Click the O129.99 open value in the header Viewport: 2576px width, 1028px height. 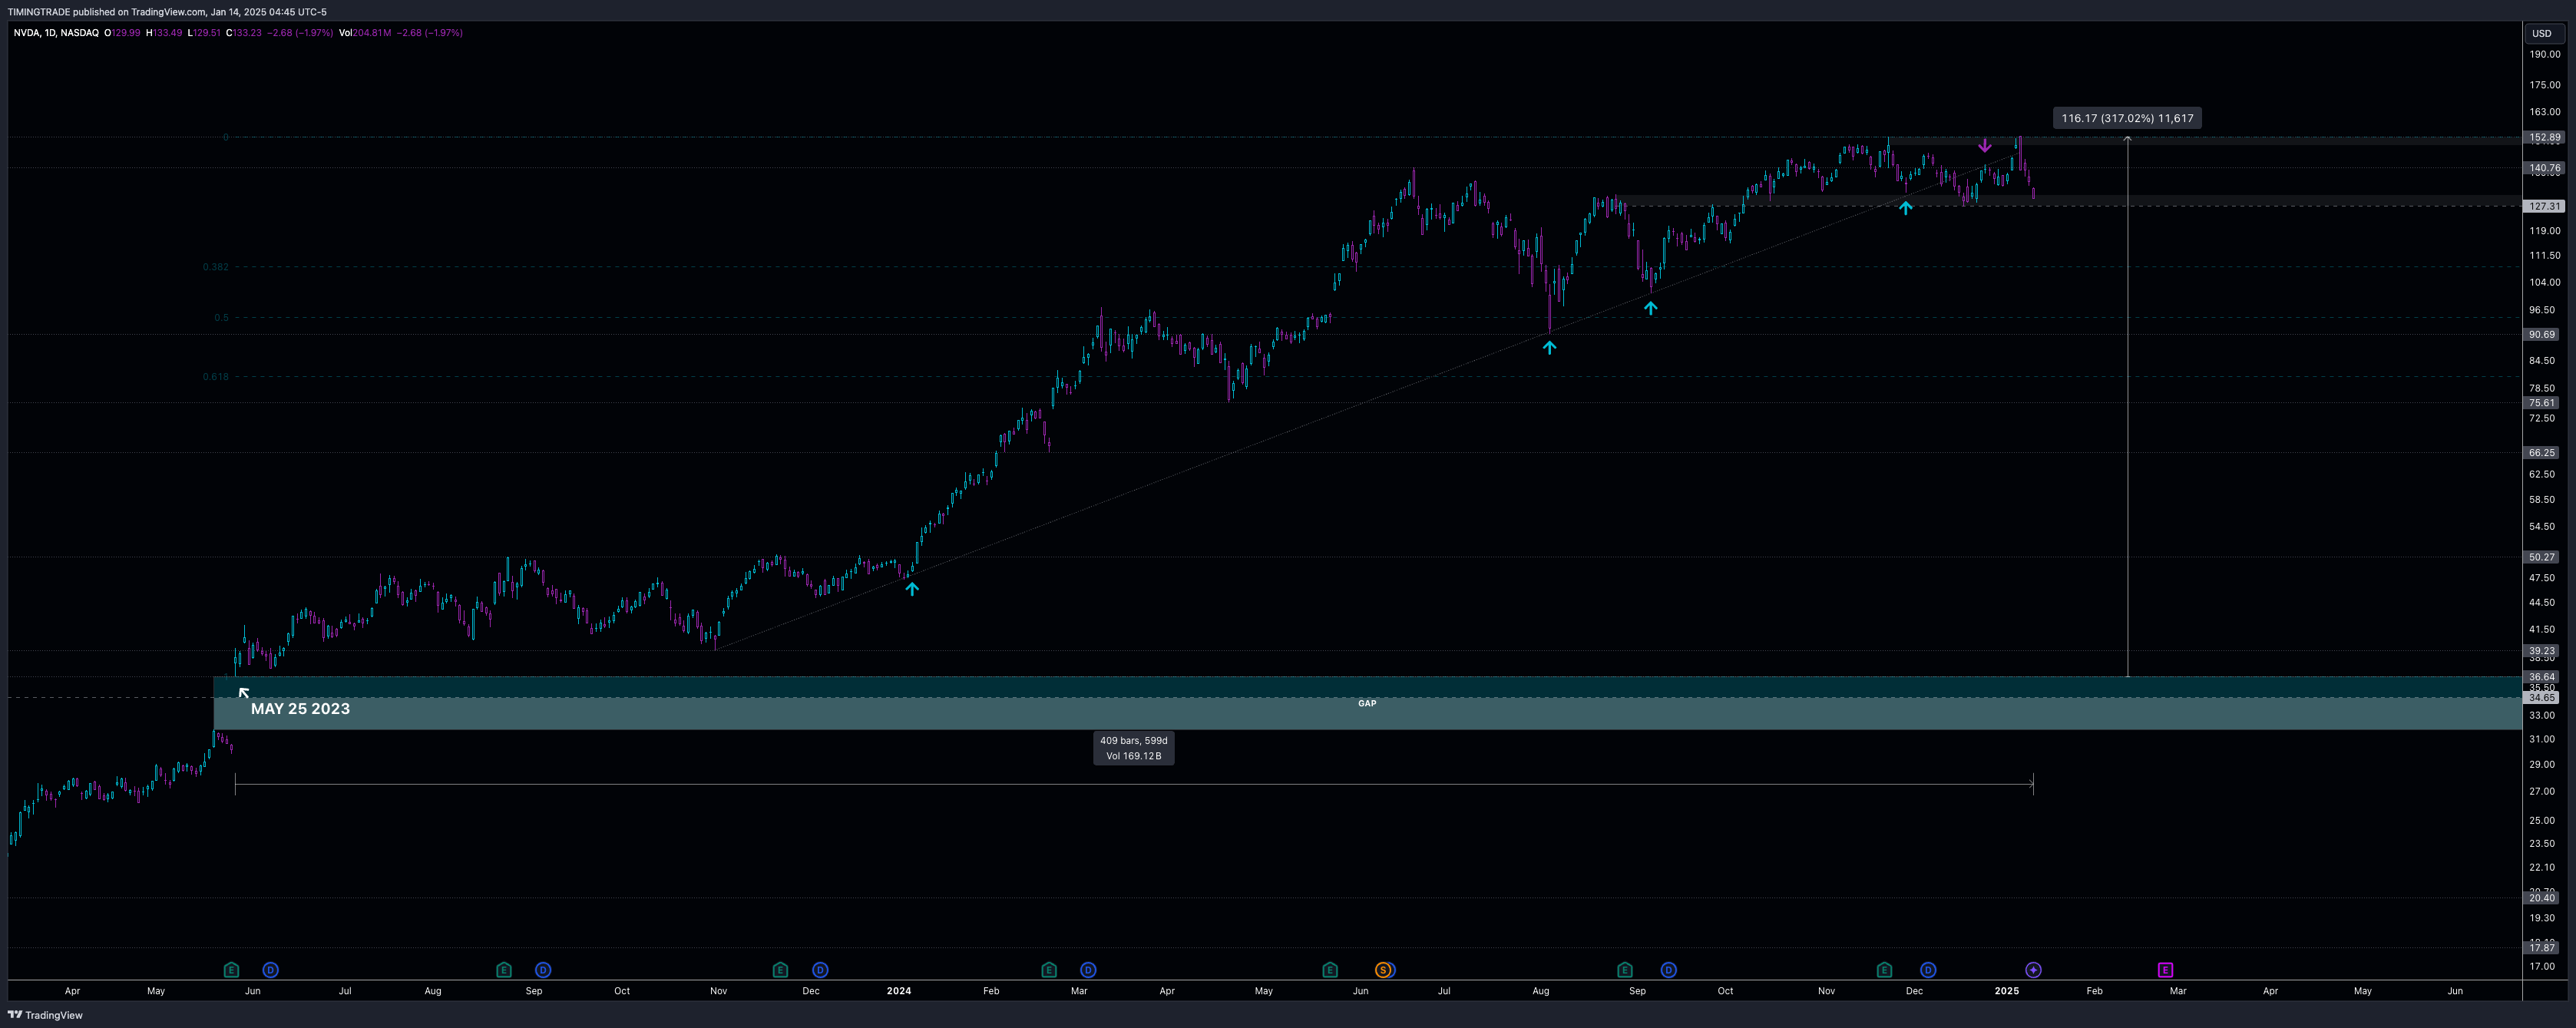123,33
